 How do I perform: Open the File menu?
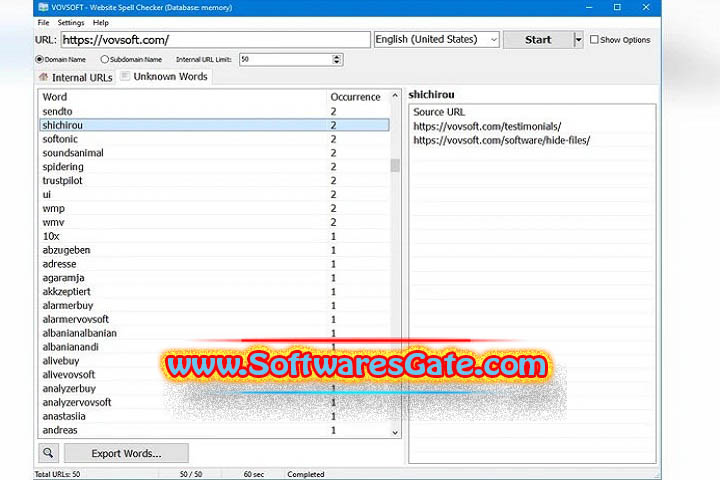click(43, 23)
